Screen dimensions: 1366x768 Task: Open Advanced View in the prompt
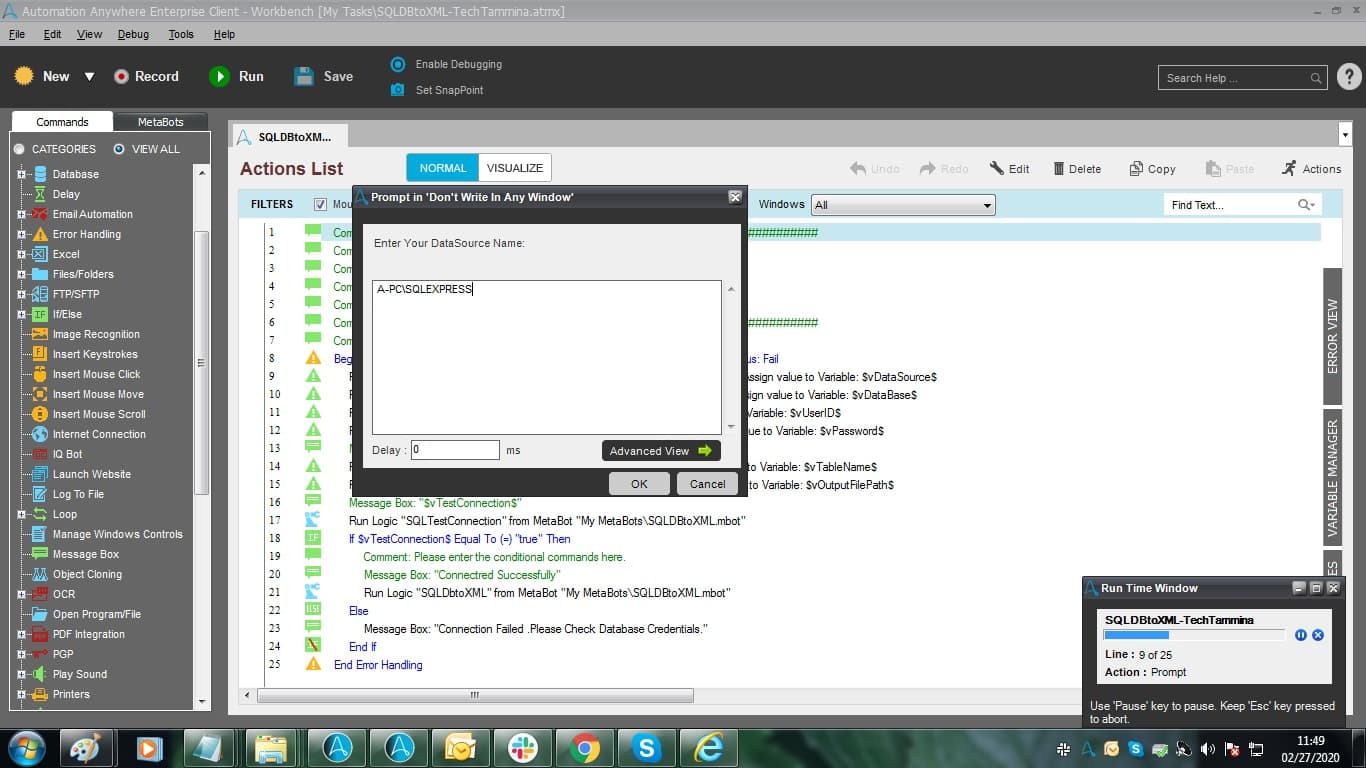coord(661,451)
